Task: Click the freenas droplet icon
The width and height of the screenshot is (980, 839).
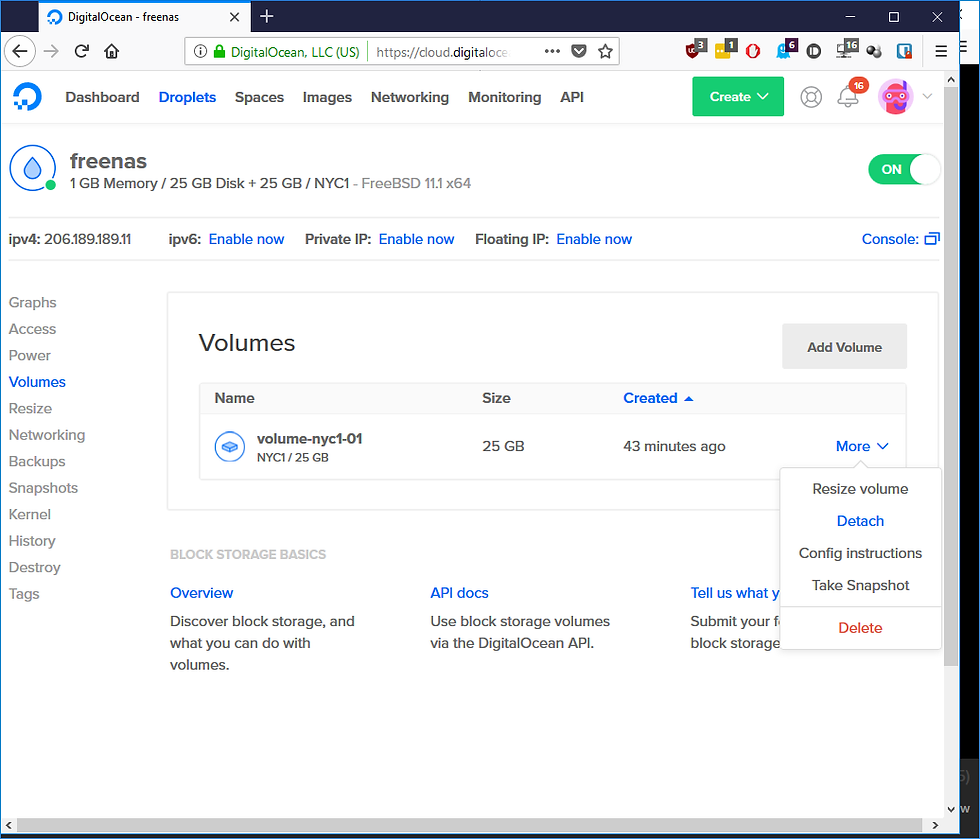Action: pyautogui.click(x=32, y=168)
